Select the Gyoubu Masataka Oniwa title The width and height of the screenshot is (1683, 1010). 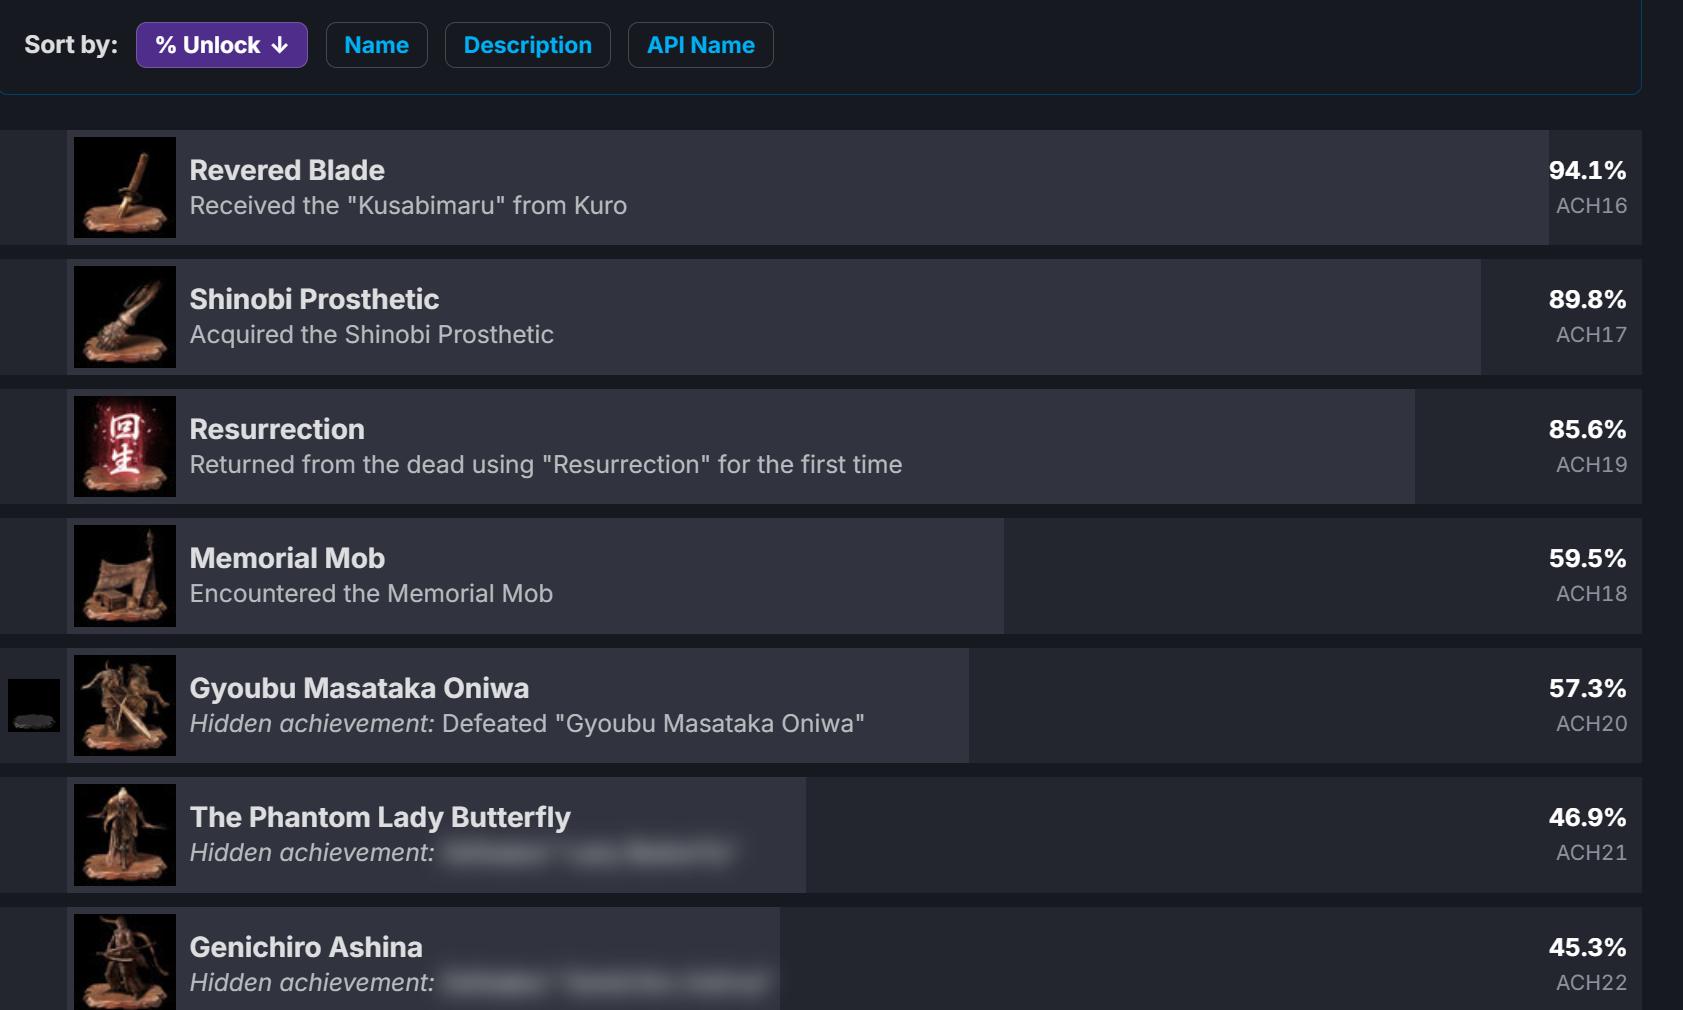click(359, 688)
